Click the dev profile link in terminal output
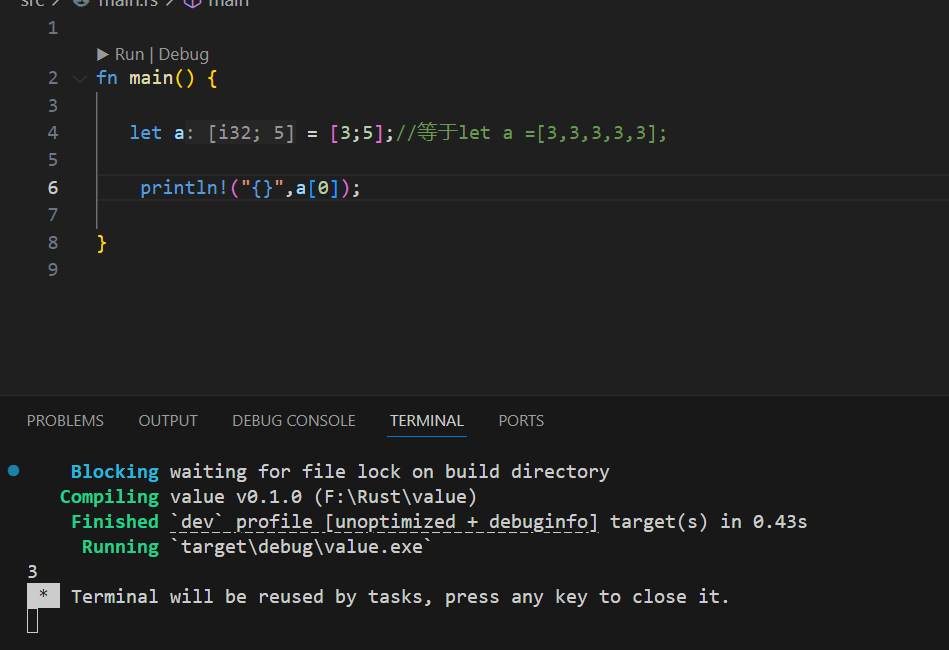 (x=384, y=522)
